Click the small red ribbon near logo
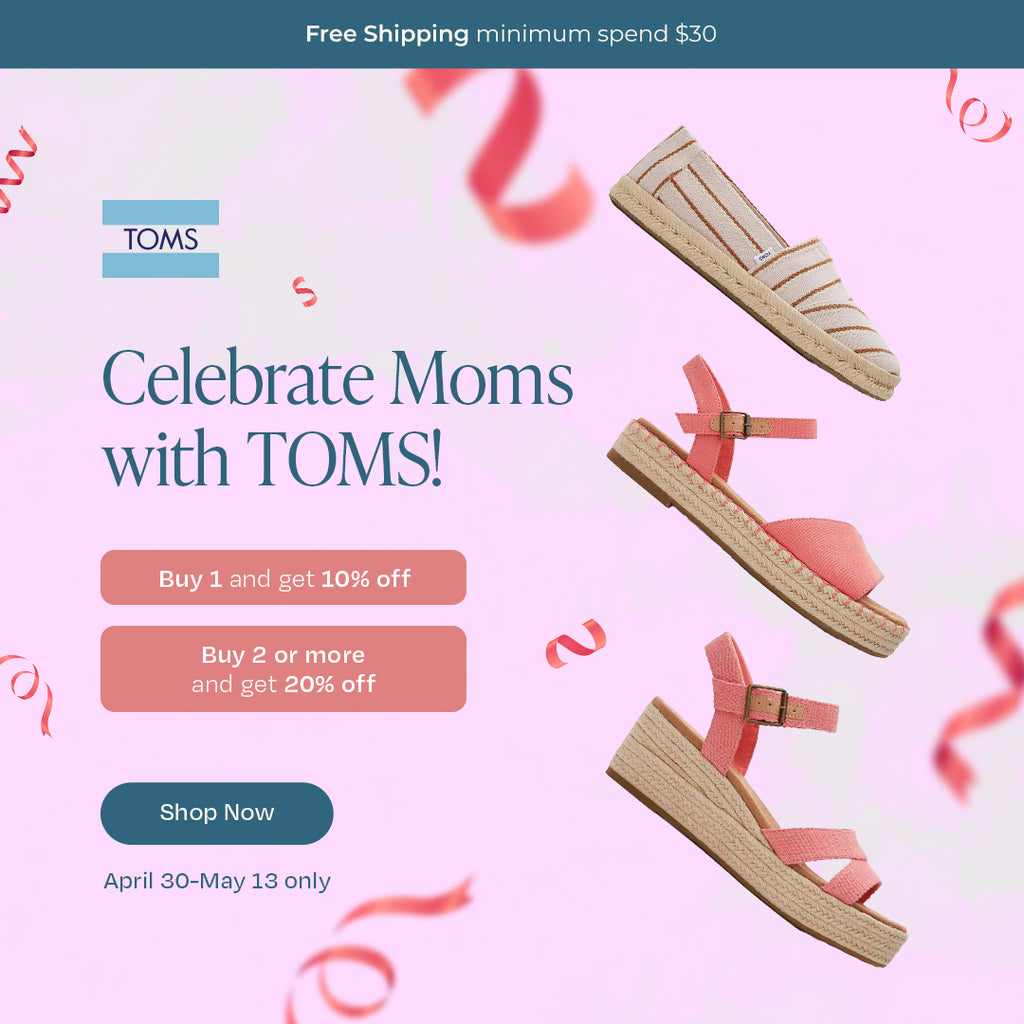 304,291
